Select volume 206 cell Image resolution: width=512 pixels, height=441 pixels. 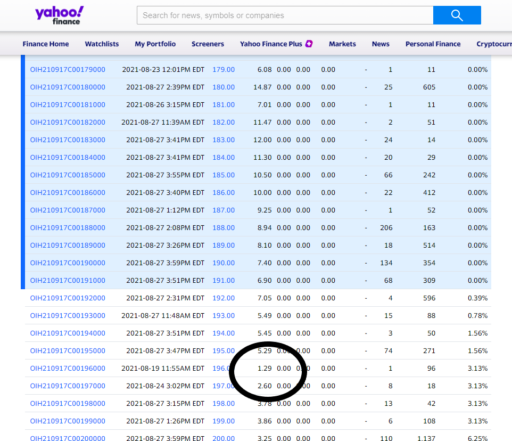pos(386,228)
